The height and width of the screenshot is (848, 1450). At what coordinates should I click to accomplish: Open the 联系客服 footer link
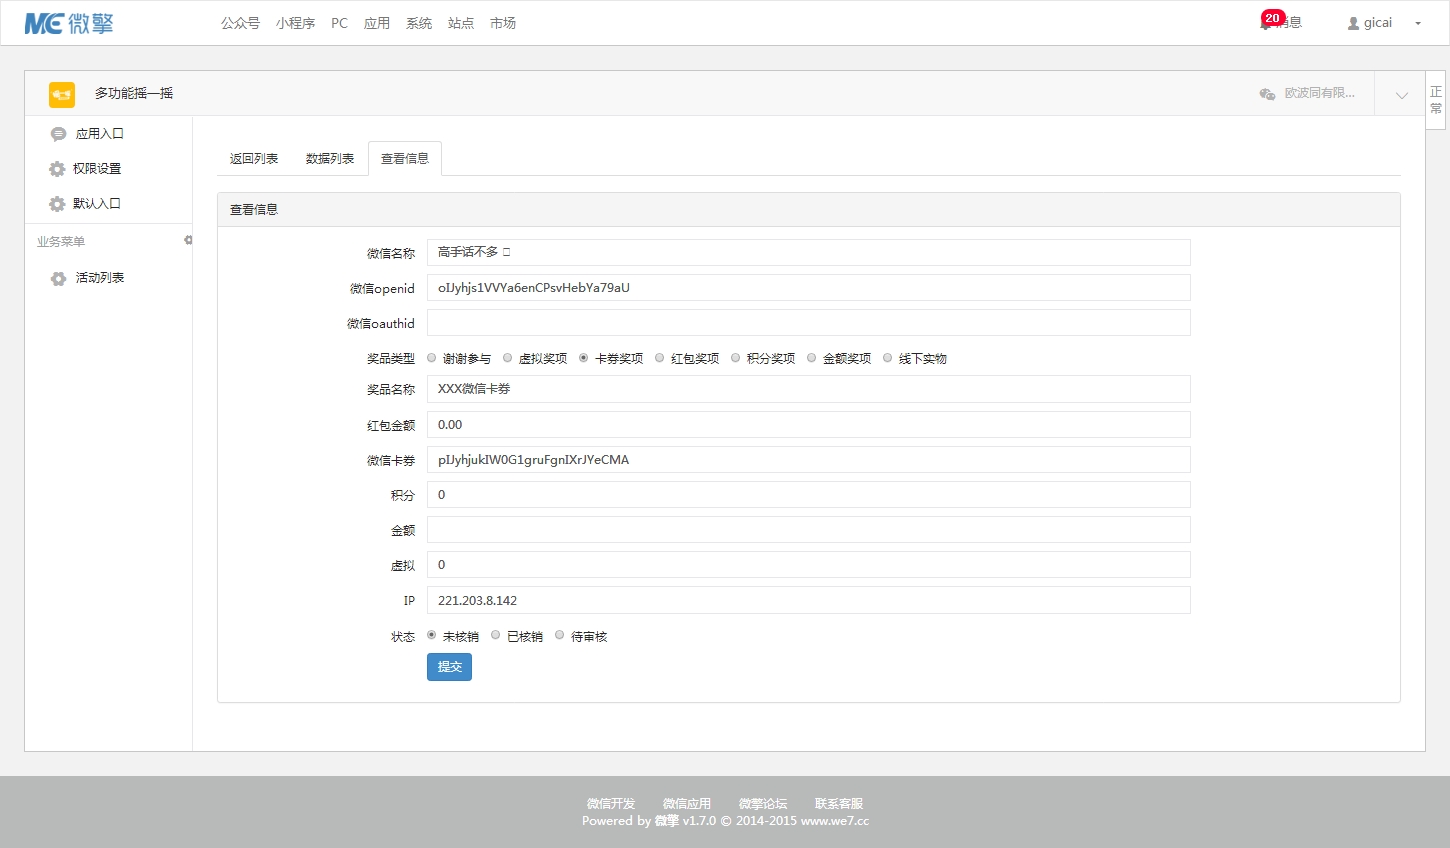pos(839,804)
